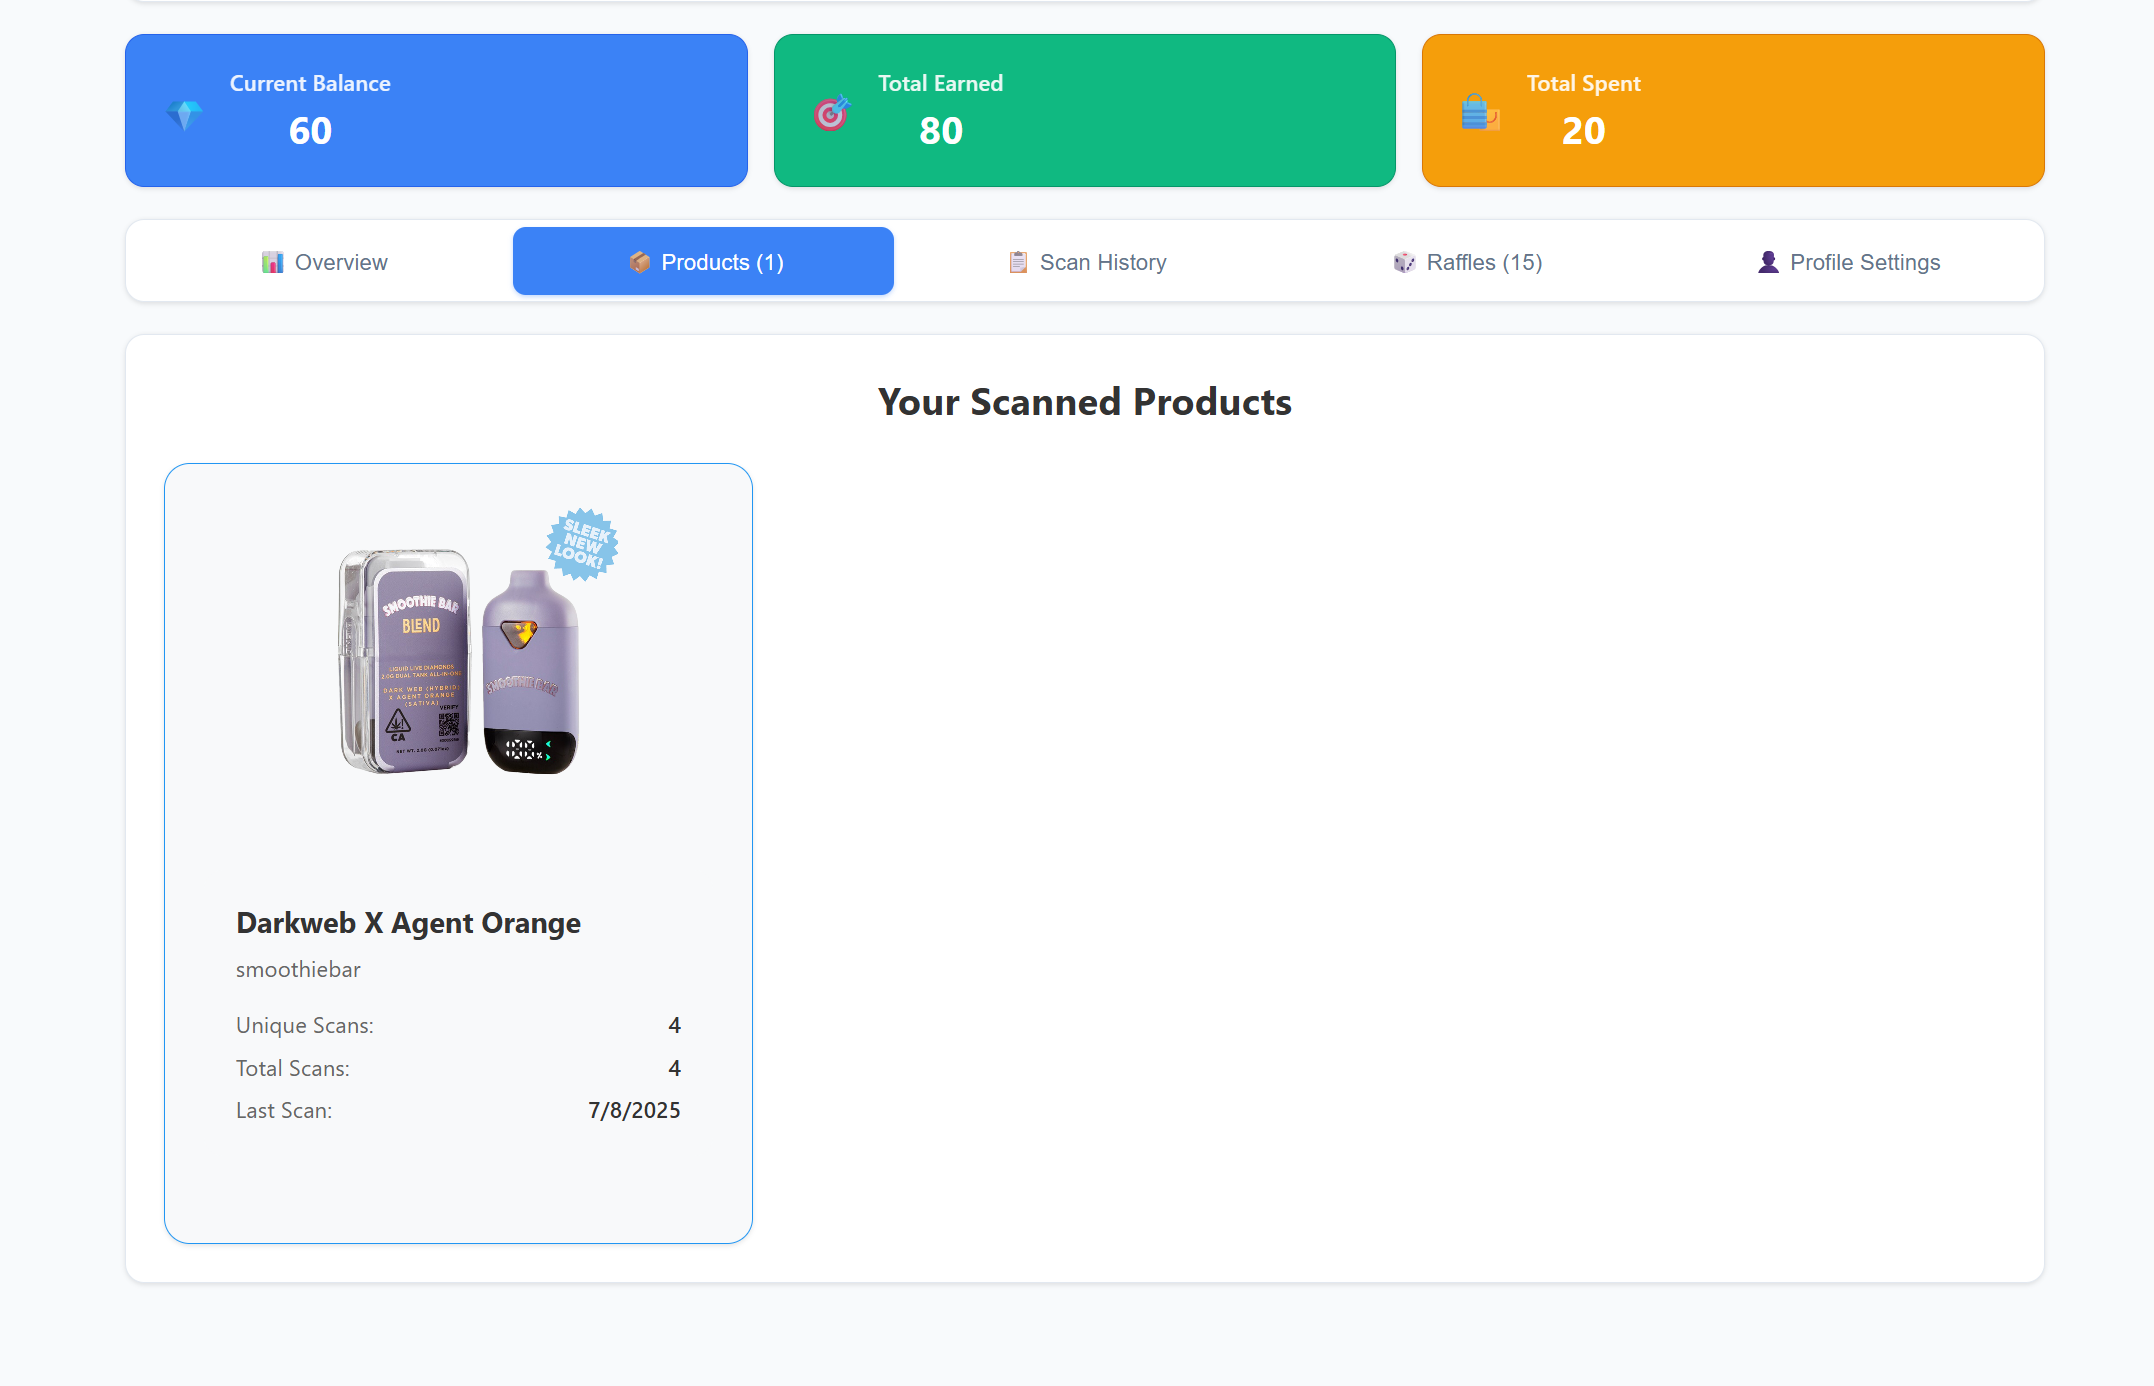Click the blue diamond balance icon
Screen dimensions: 2154x1386
(x=184, y=116)
